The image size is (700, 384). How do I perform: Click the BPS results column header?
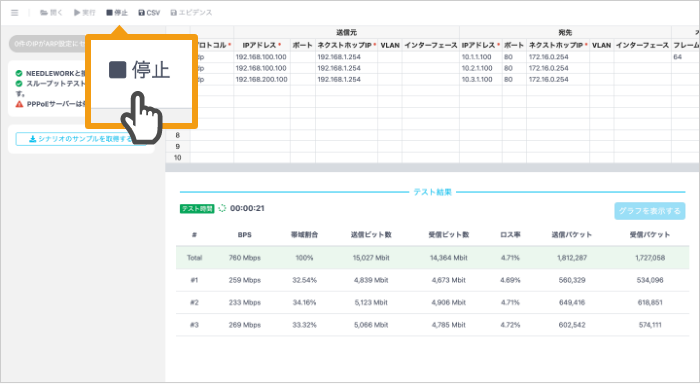[x=245, y=235]
